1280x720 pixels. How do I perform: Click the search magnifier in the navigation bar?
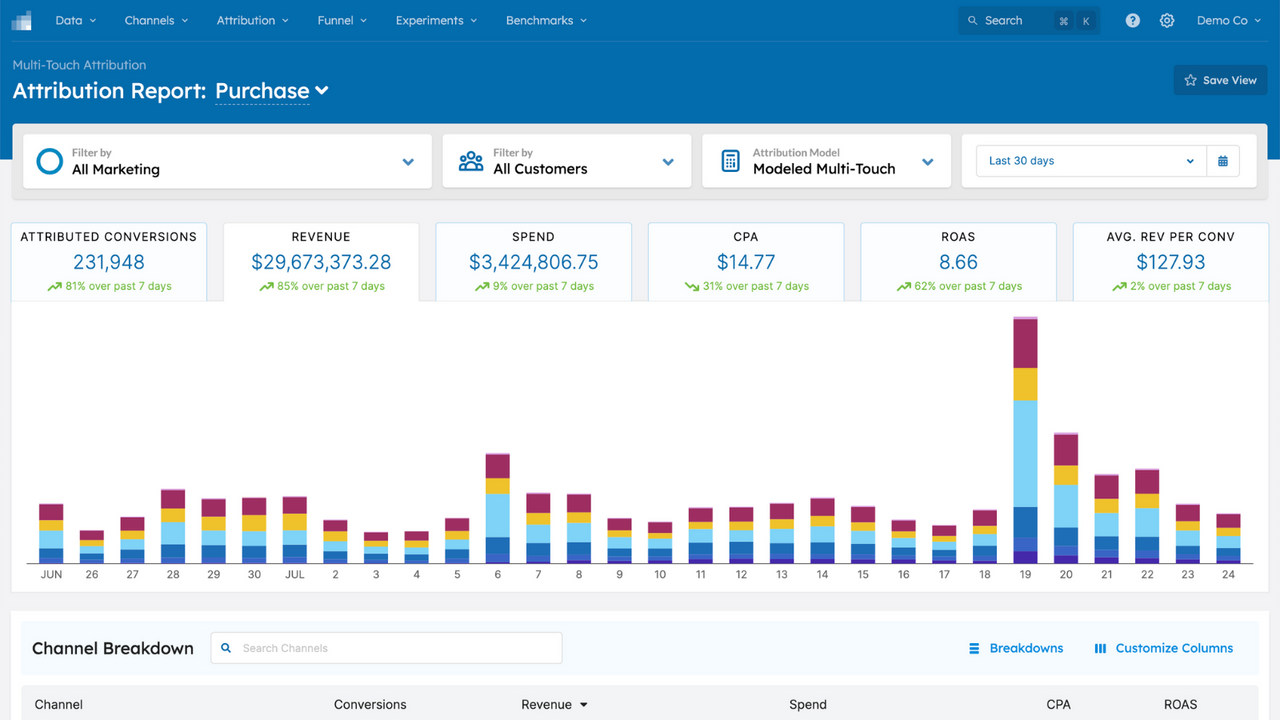click(x=973, y=20)
